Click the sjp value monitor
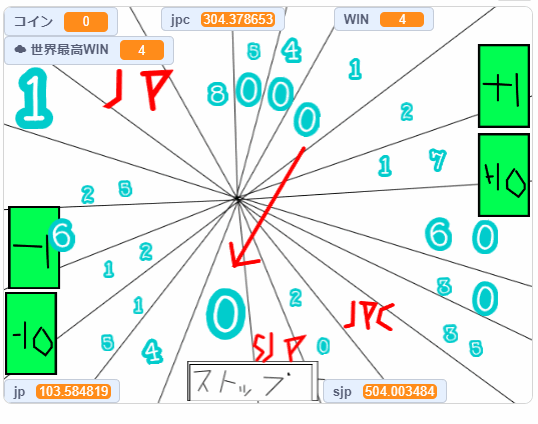 [x=385, y=391]
